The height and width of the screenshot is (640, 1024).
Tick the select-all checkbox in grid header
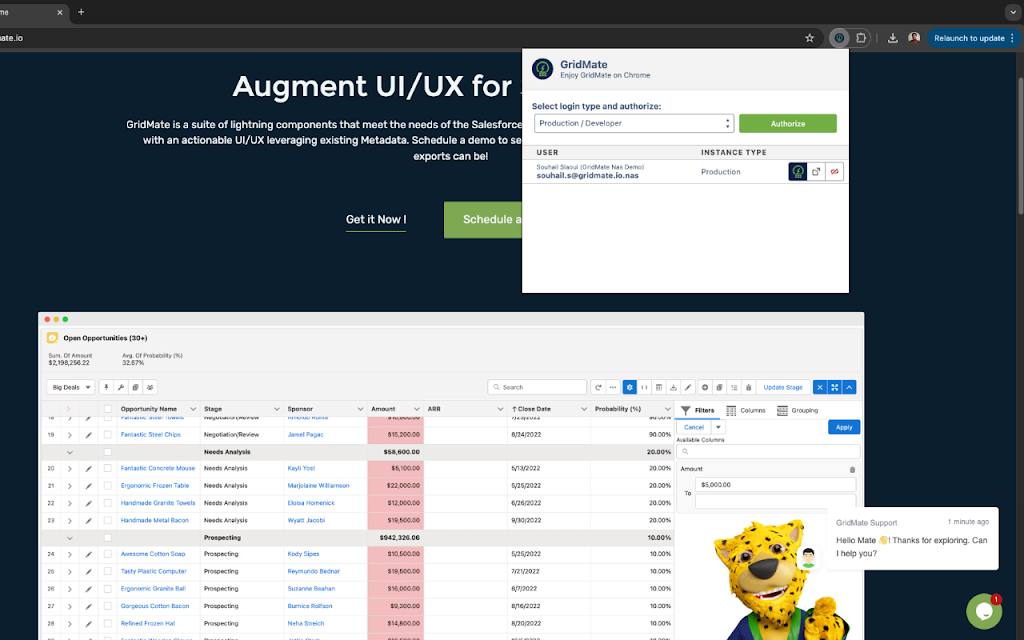[x=108, y=409]
